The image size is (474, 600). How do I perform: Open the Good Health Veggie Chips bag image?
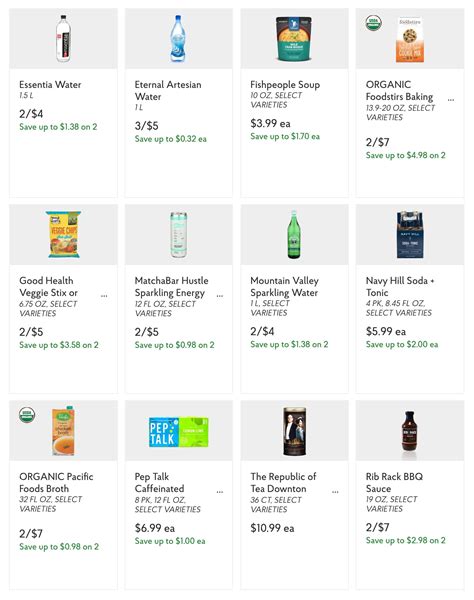point(64,234)
